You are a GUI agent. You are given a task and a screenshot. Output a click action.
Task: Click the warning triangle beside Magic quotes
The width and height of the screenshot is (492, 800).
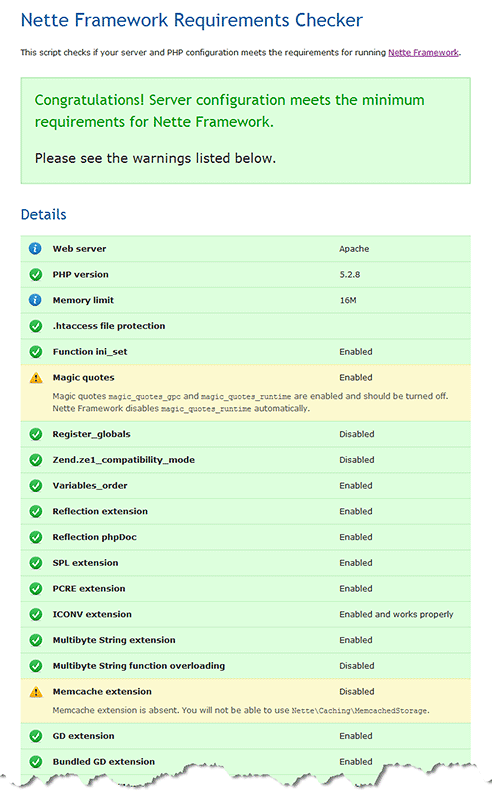pos(36,378)
